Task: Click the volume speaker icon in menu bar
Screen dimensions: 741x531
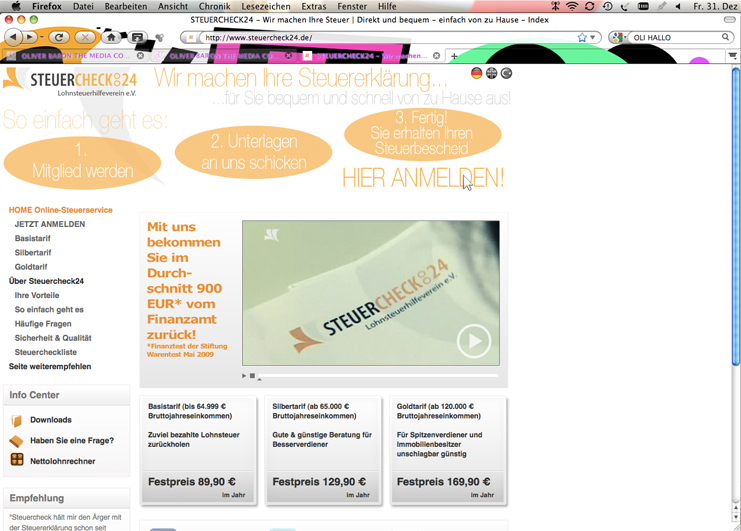Action: point(678,6)
